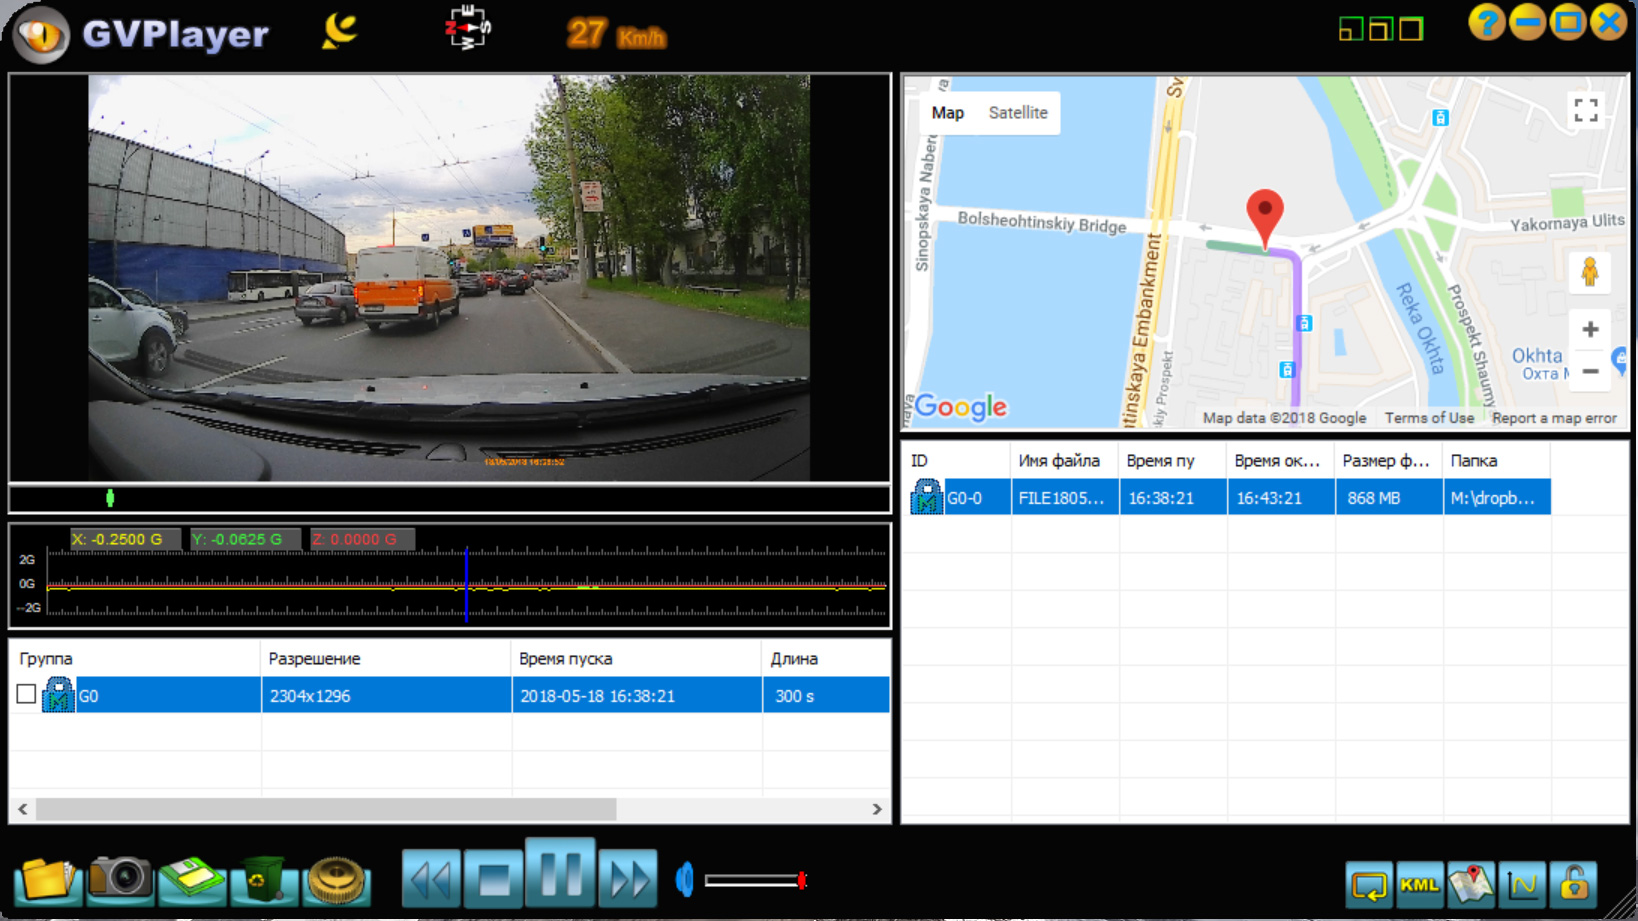Click the video playback frame
The image size is (1638, 921).
click(449, 278)
